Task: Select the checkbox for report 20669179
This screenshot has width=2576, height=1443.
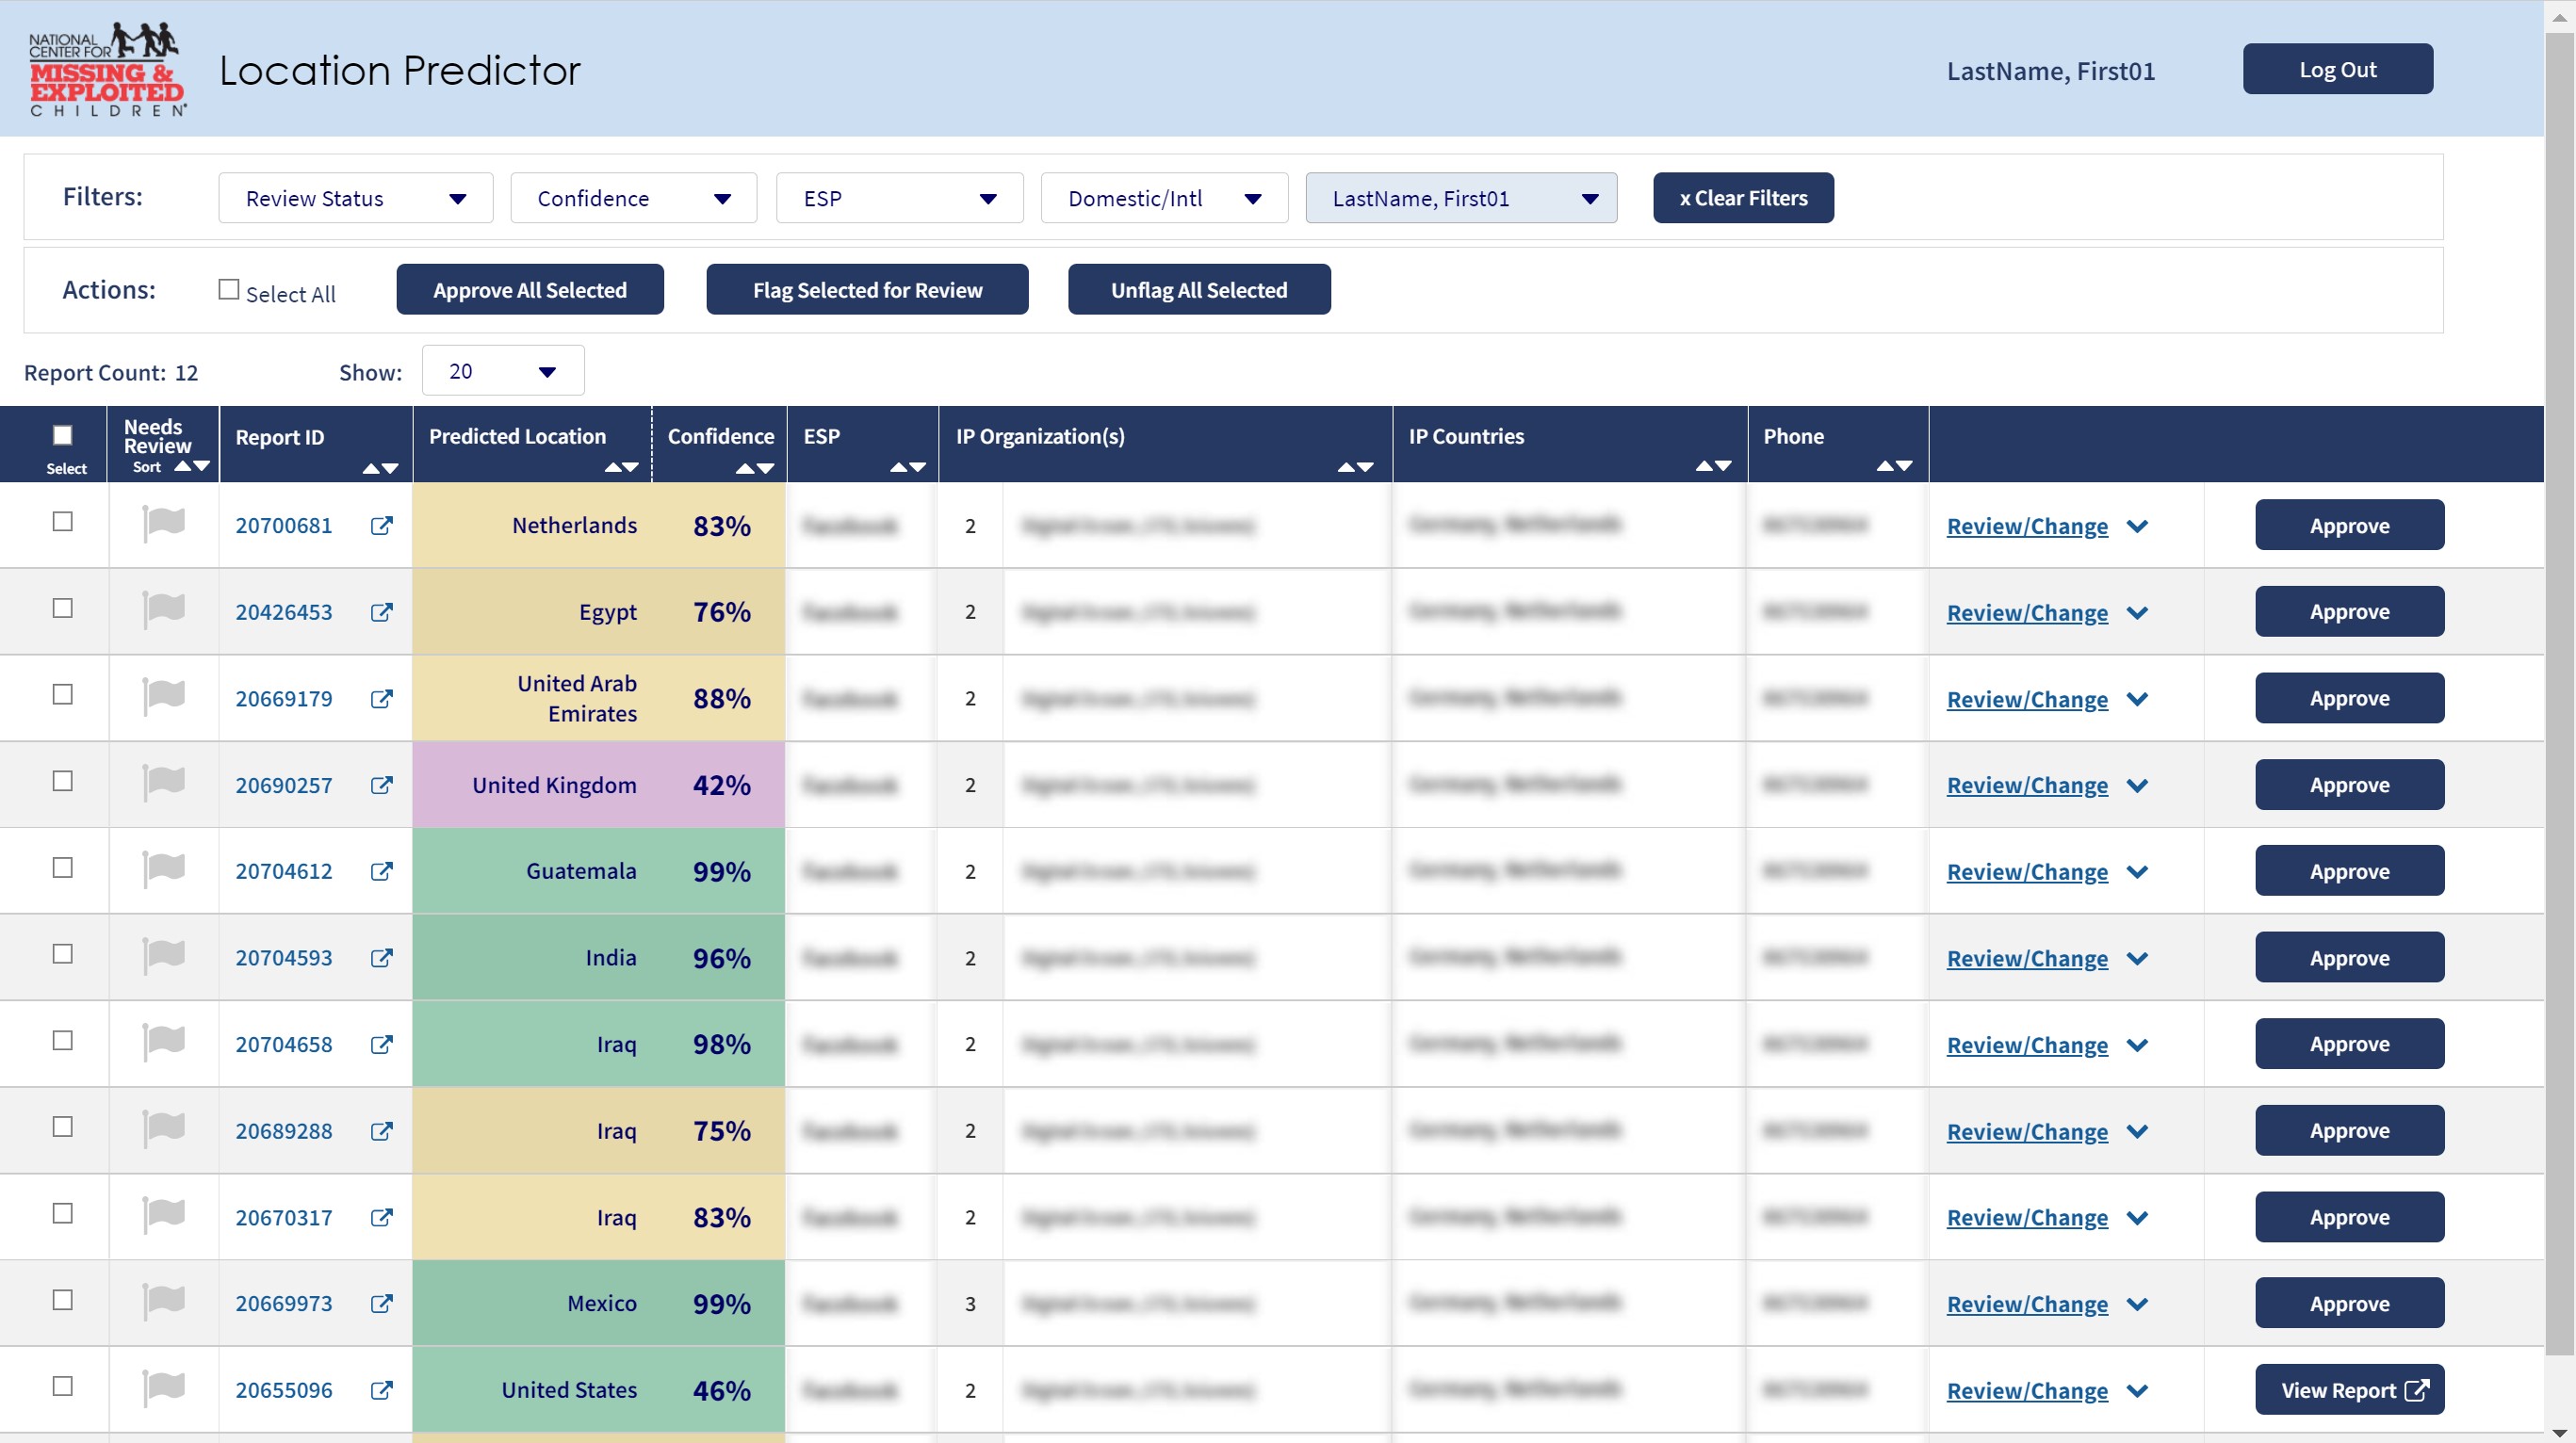Action: click(63, 694)
